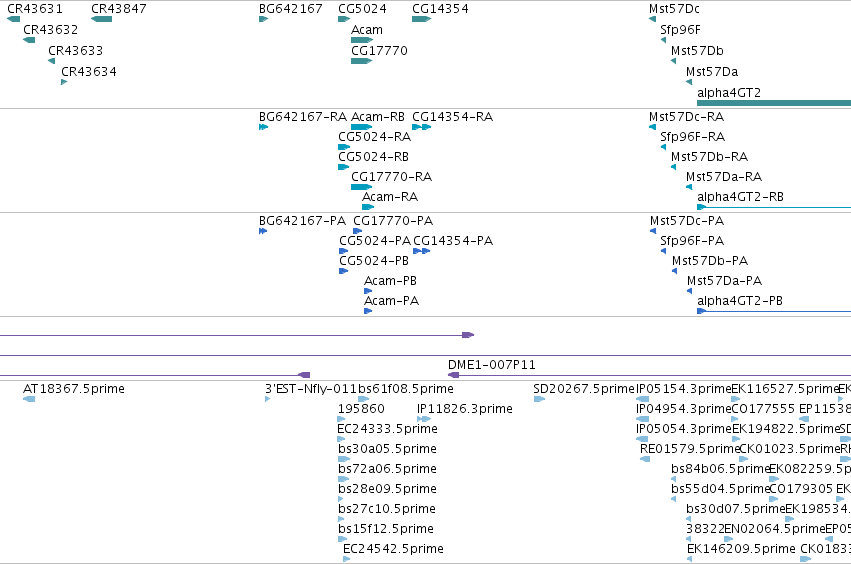Select the CR43631 gene glyph

coord(14,19)
